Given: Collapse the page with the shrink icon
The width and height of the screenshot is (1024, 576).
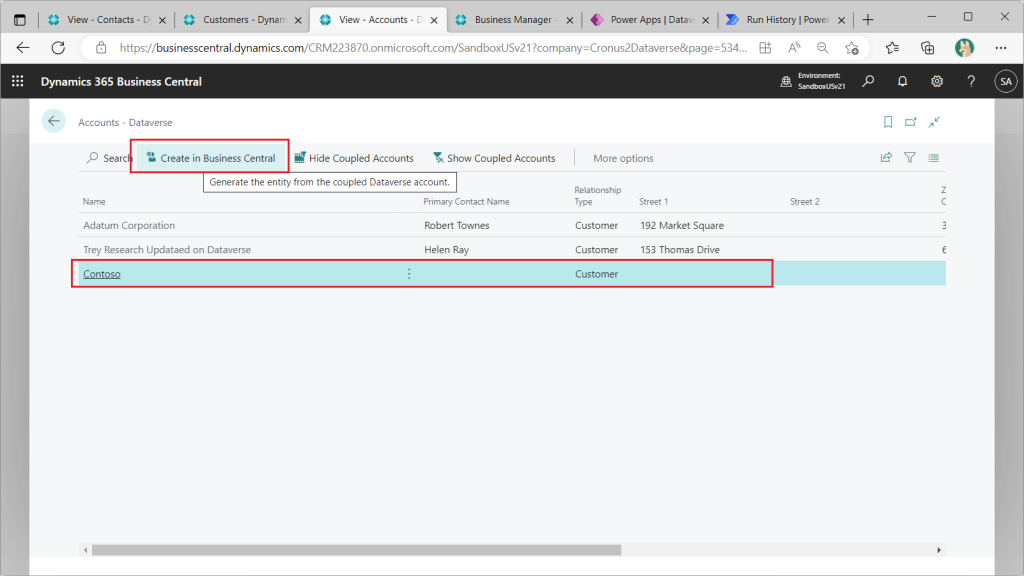Looking at the screenshot, I should pyautogui.click(x=935, y=122).
